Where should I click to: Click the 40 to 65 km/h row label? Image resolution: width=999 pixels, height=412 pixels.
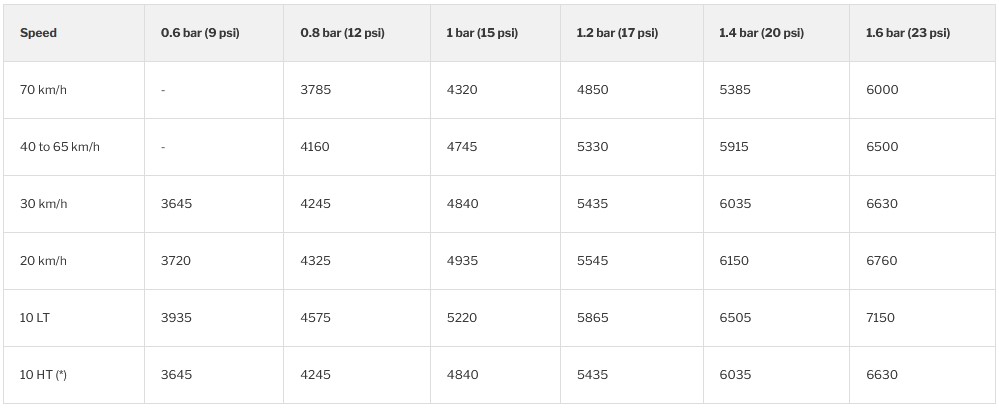tap(60, 147)
